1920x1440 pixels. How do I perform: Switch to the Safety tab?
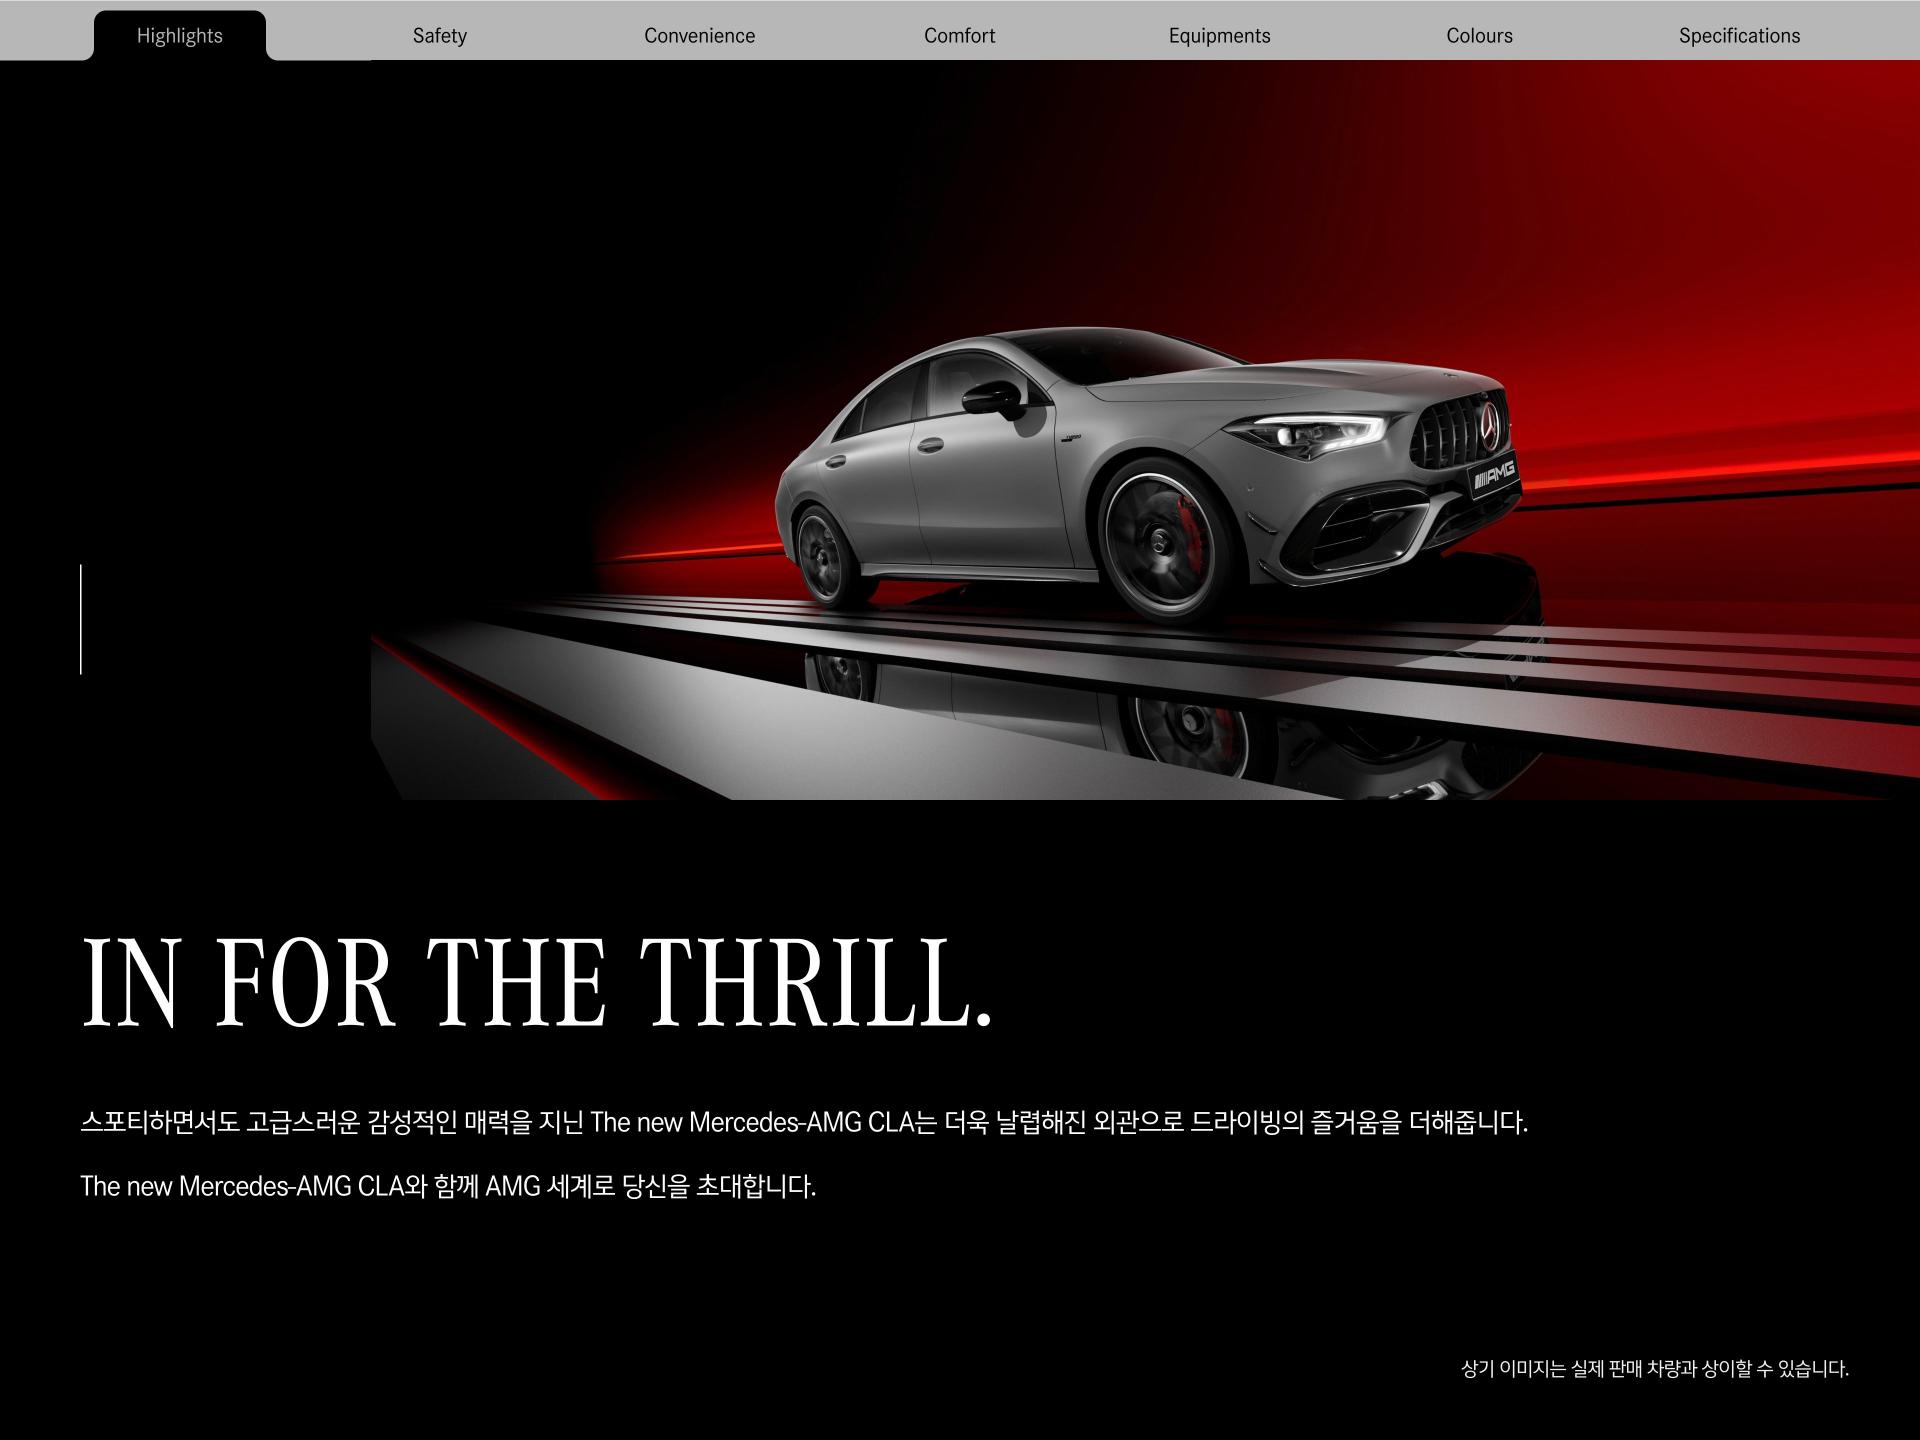click(x=440, y=36)
